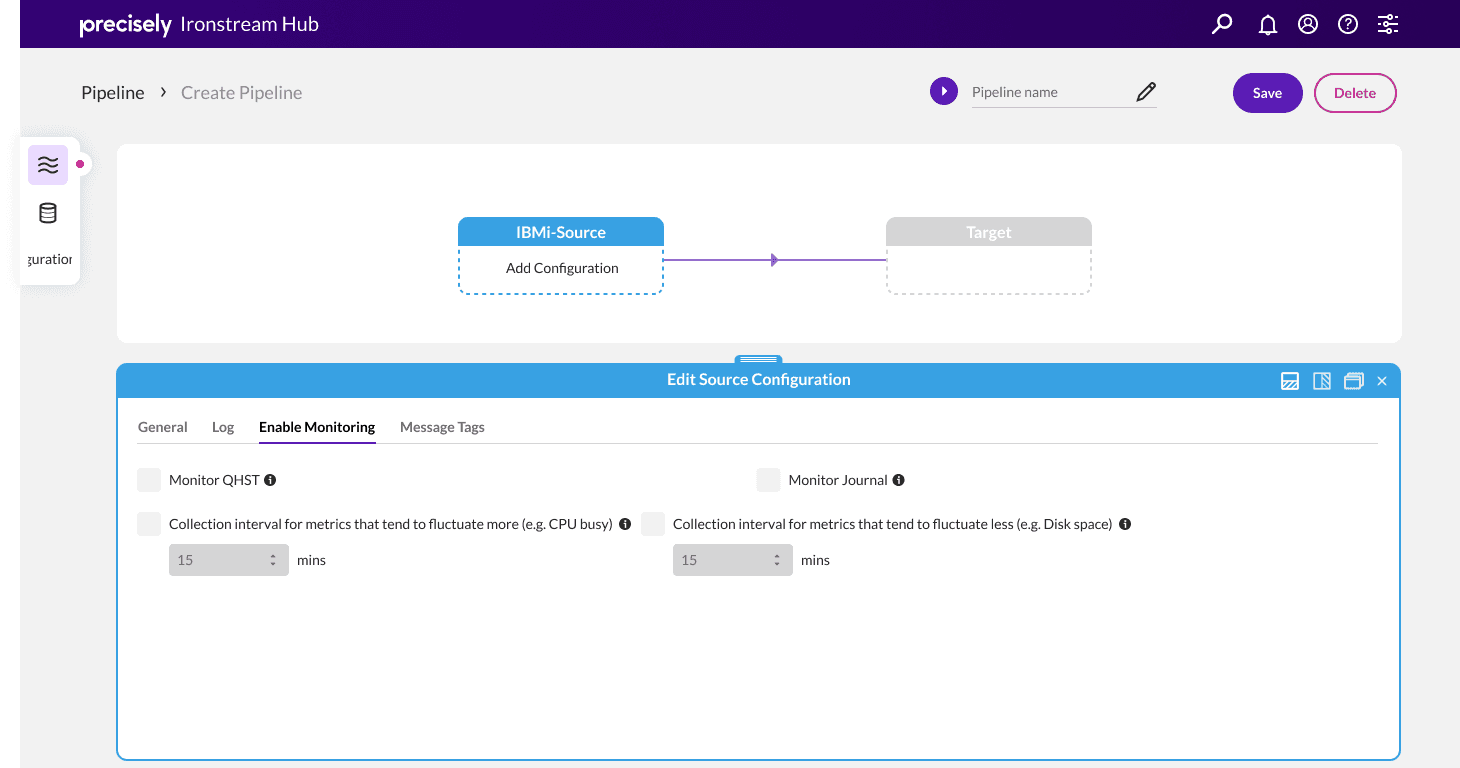Enable the Monitor Journal checkbox
Viewport: 1460px width, 768px height.
pos(769,480)
